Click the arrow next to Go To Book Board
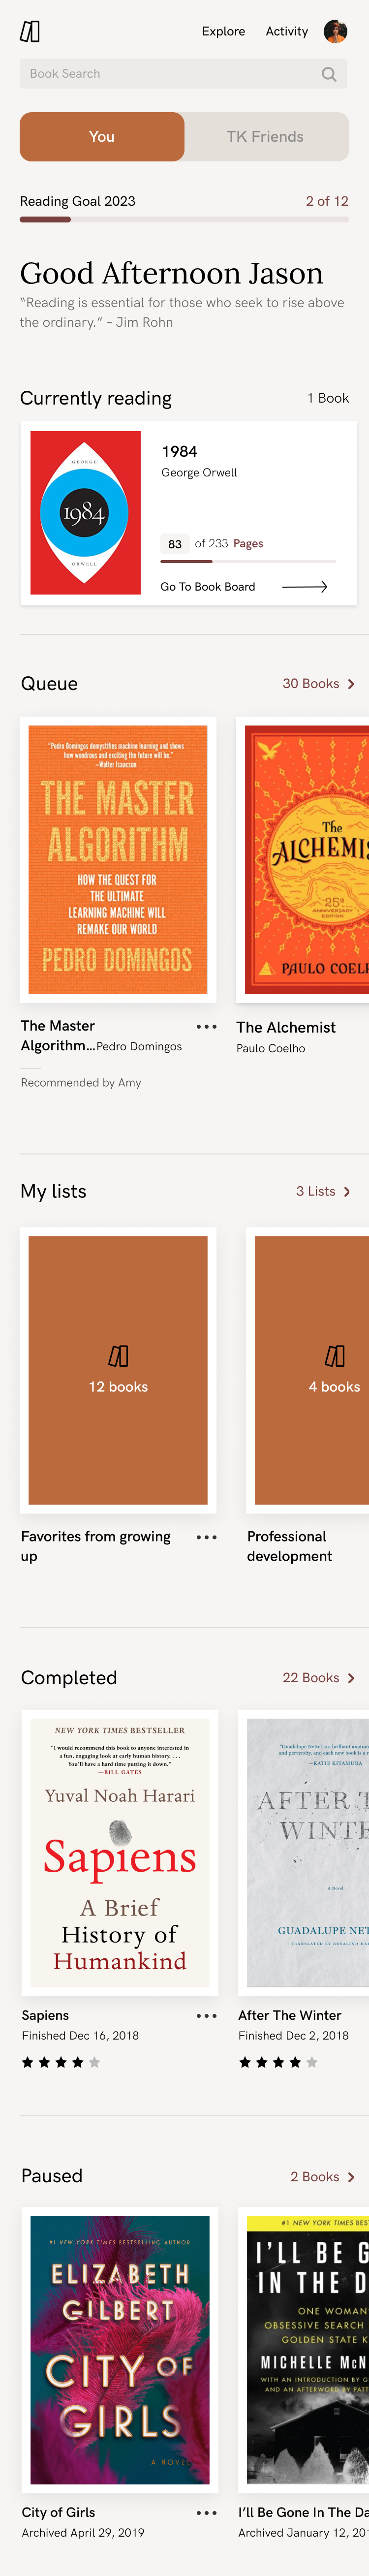This screenshot has height=2576, width=369. [305, 587]
